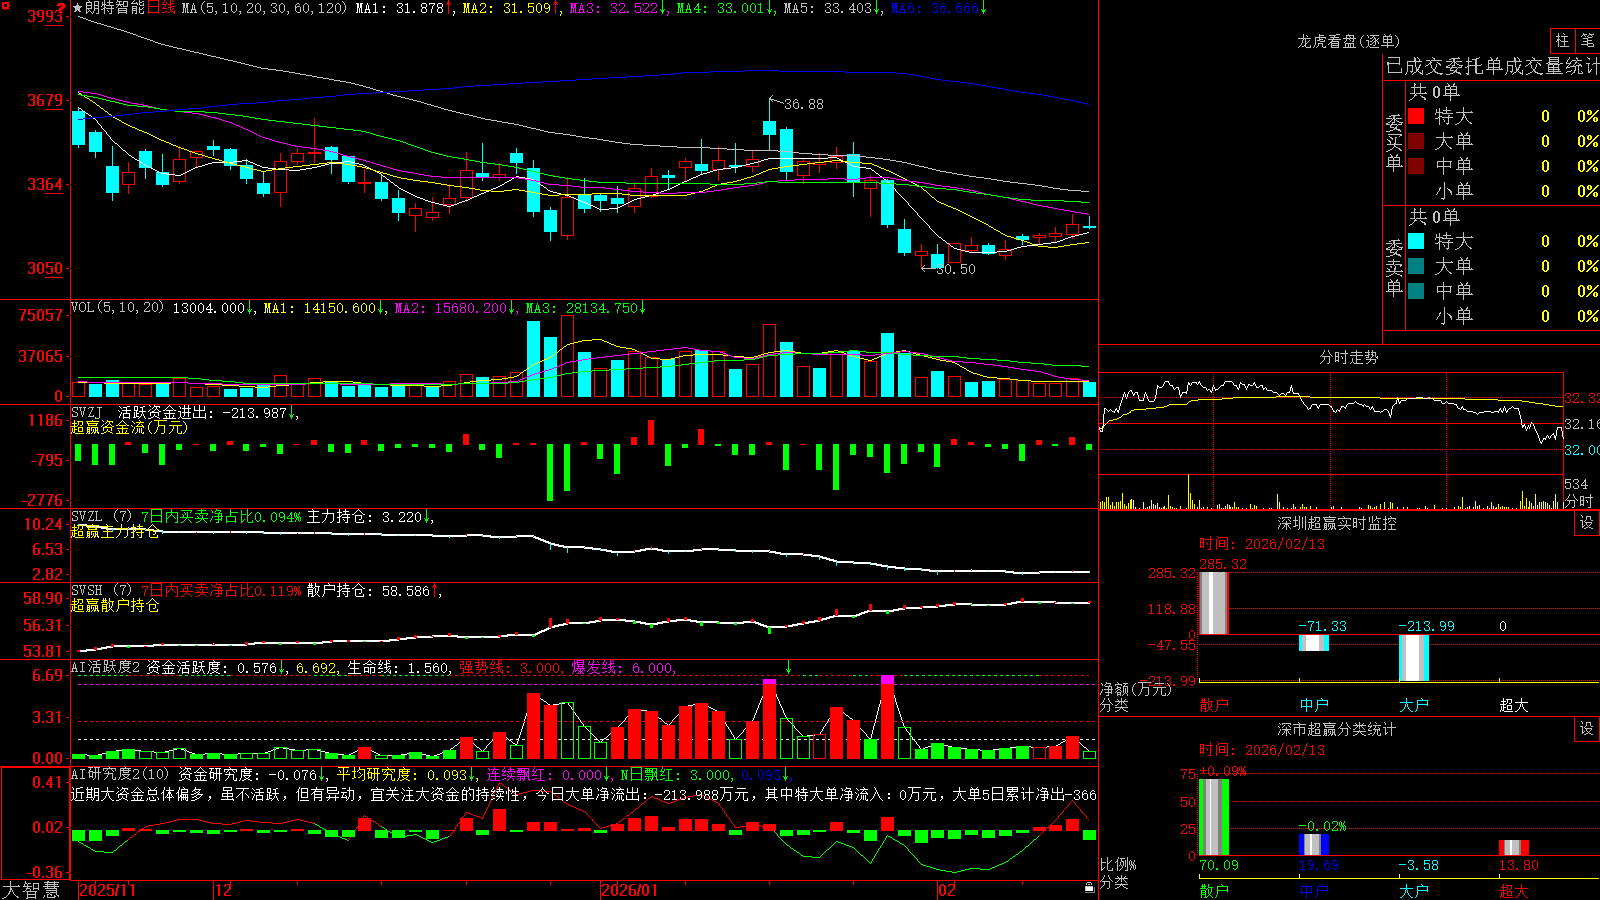Click the lock icon at bottom of chart
Viewport: 1600px width, 900px height.
pyautogui.click(x=1089, y=888)
